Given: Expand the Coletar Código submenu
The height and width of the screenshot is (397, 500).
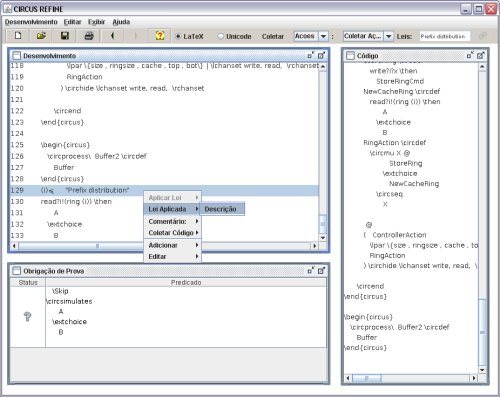Looking at the screenshot, I should coord(173,233).
